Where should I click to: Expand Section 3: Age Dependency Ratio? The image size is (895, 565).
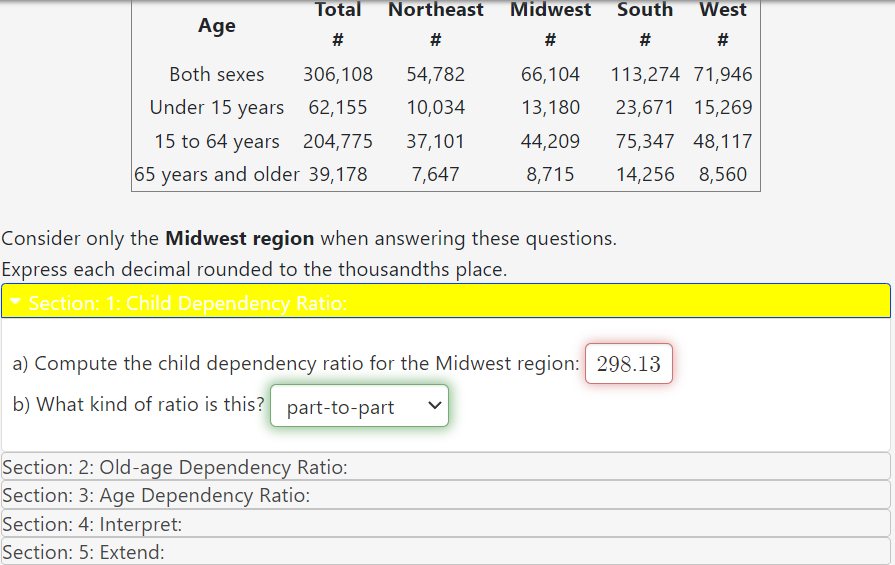(x=446, y=495)
